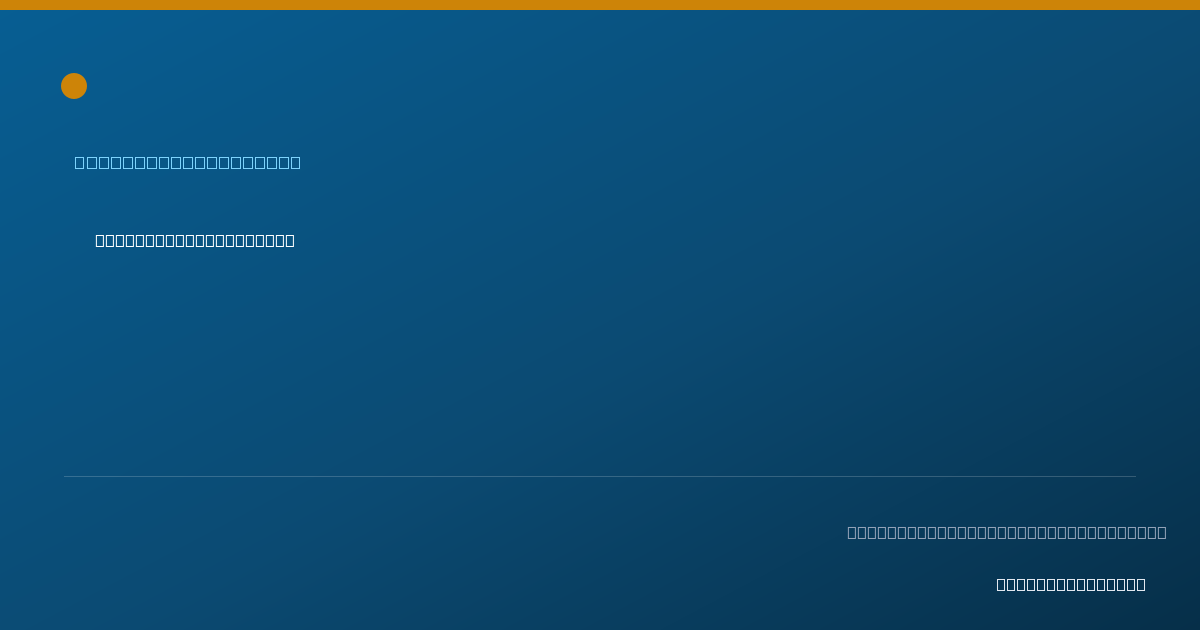Click the middle of the light blue heading
Image resolution: width=1200 pixels, height=630 pixels.
coord(188,162)
